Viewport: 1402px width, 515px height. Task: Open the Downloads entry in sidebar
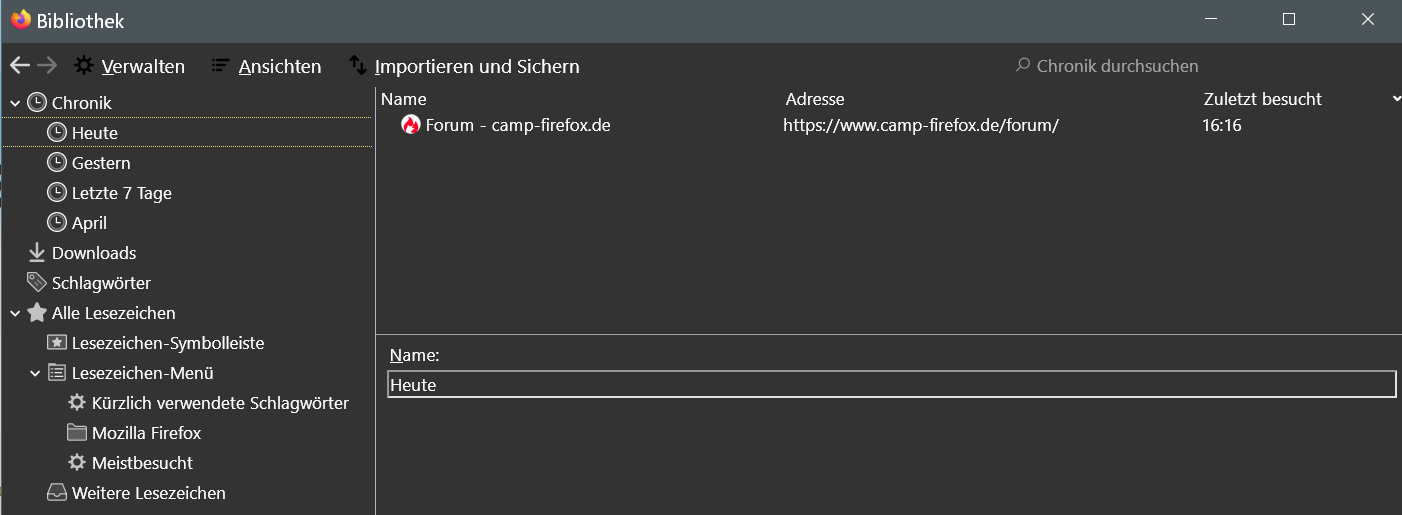(93, 253)
